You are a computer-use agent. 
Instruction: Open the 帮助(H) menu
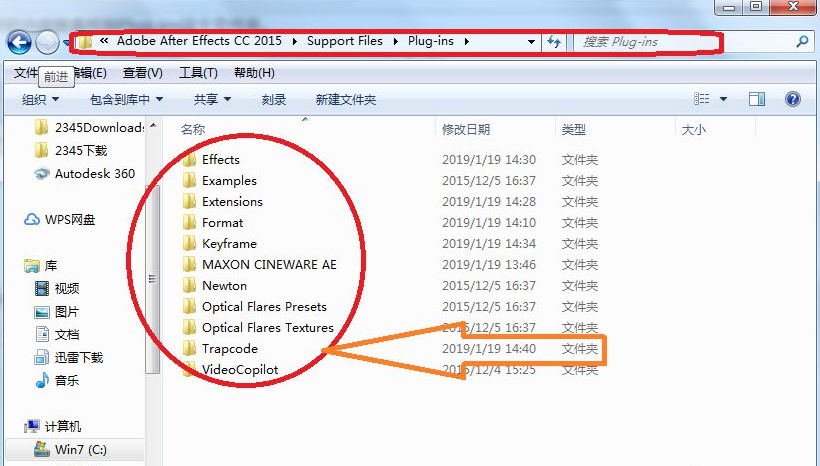click(x=254, y=73)
